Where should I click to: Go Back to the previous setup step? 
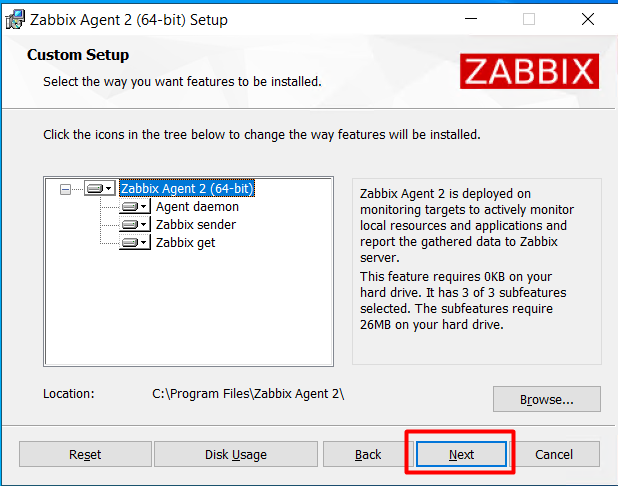tap(368, 454)
